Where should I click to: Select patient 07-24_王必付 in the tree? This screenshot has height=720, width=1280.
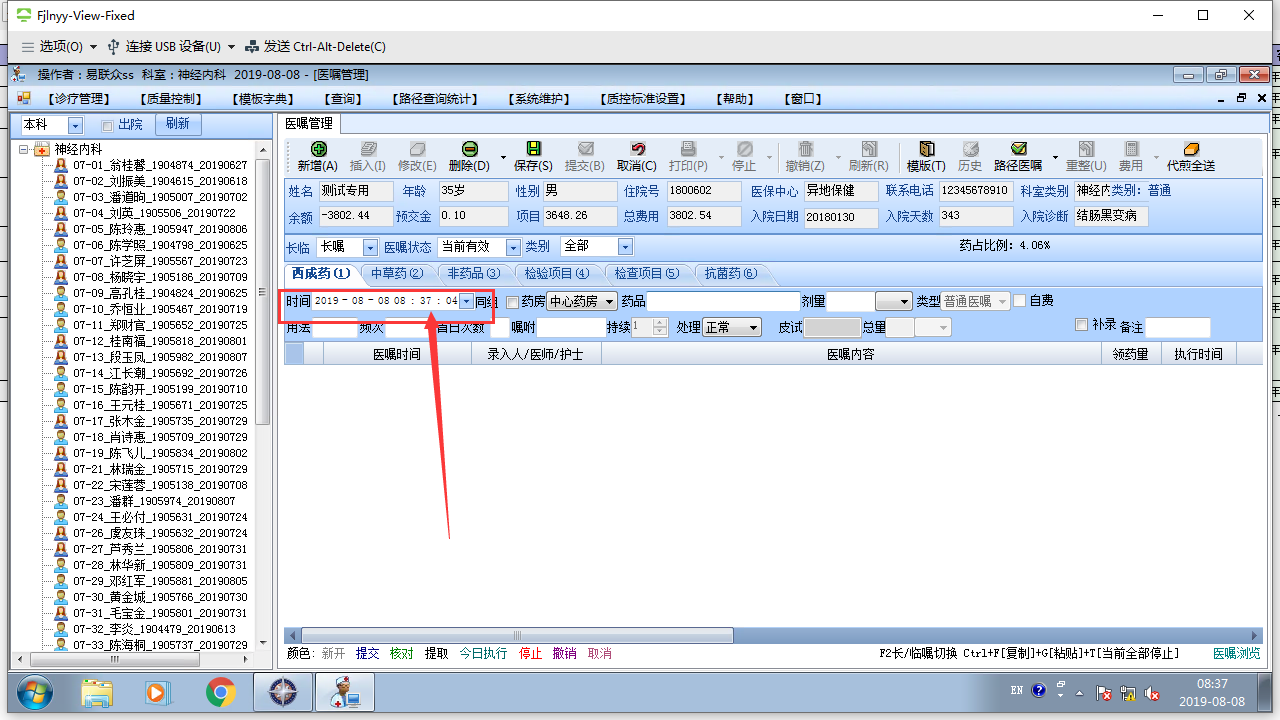[160, 517]
